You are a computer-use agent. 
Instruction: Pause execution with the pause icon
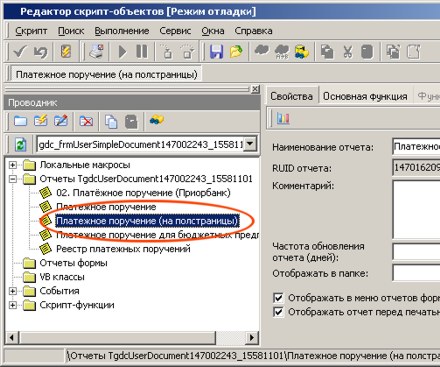pyautogui.click(x=142, y=52)
